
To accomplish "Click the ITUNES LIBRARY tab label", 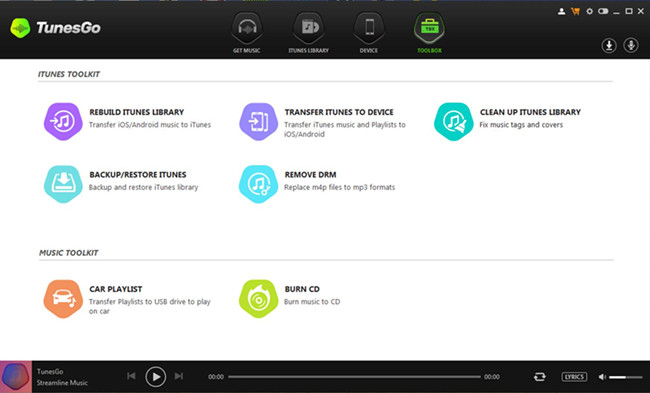I will tap(308, 51).
